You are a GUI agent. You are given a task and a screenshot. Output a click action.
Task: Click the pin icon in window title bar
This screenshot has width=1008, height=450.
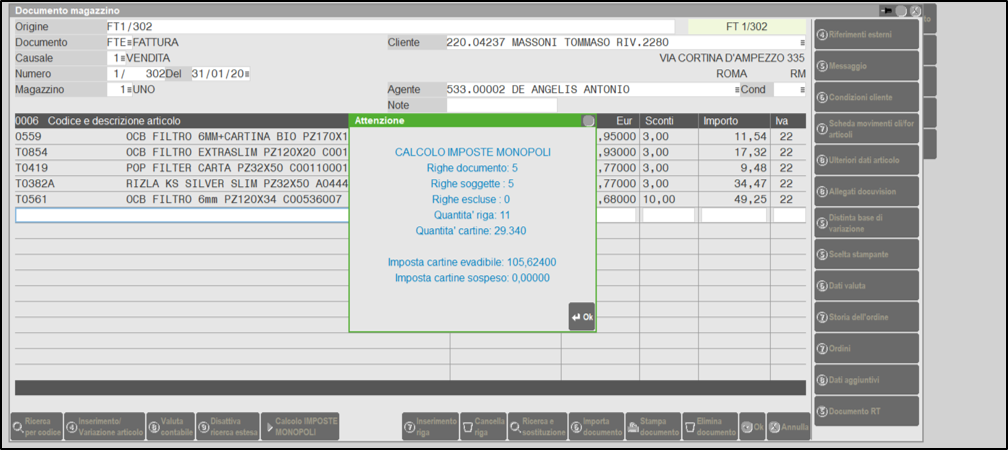click(886, 10)
